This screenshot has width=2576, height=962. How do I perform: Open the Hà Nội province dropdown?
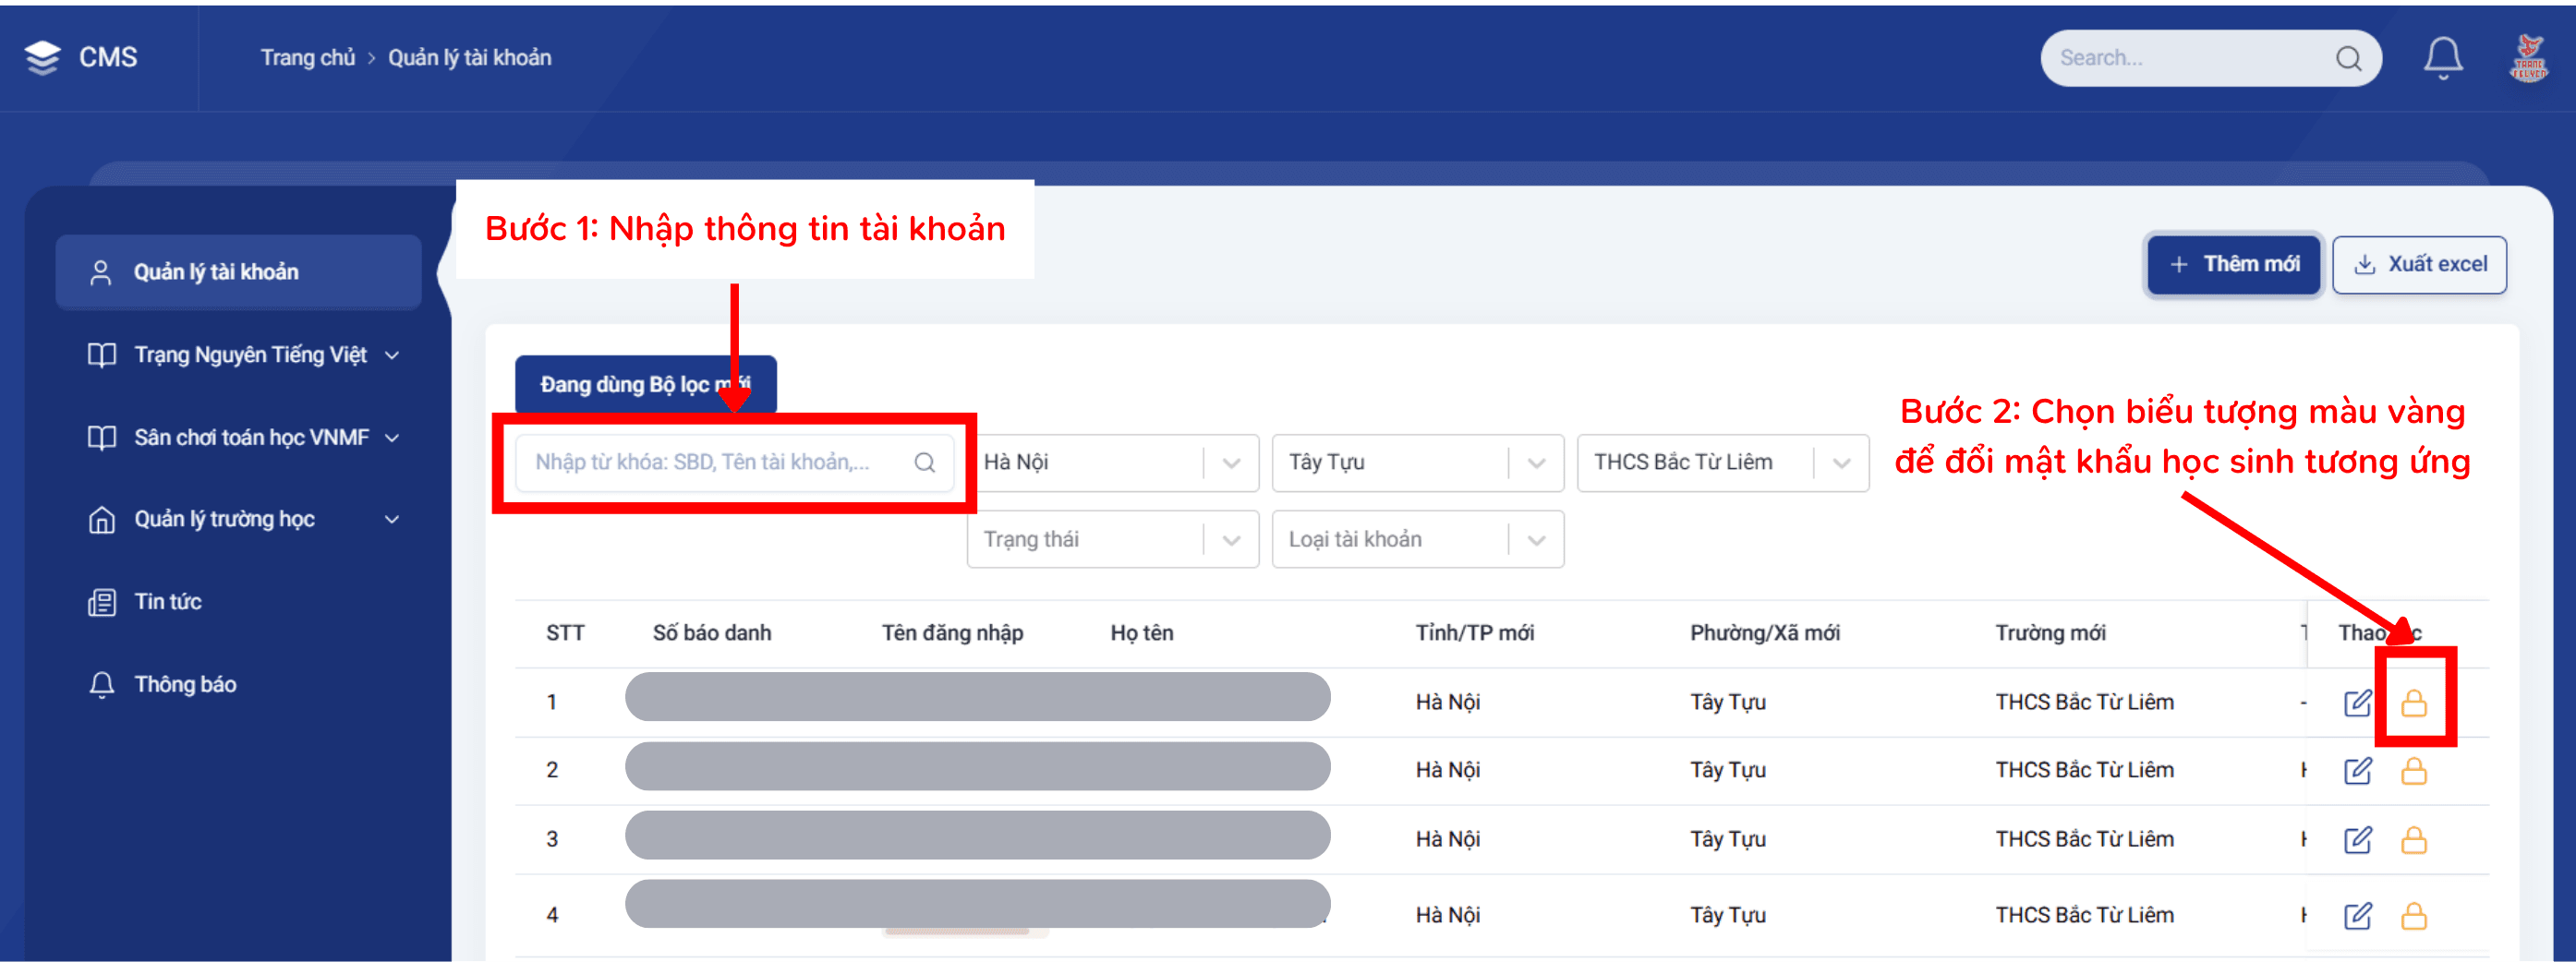pos(1112,462)
